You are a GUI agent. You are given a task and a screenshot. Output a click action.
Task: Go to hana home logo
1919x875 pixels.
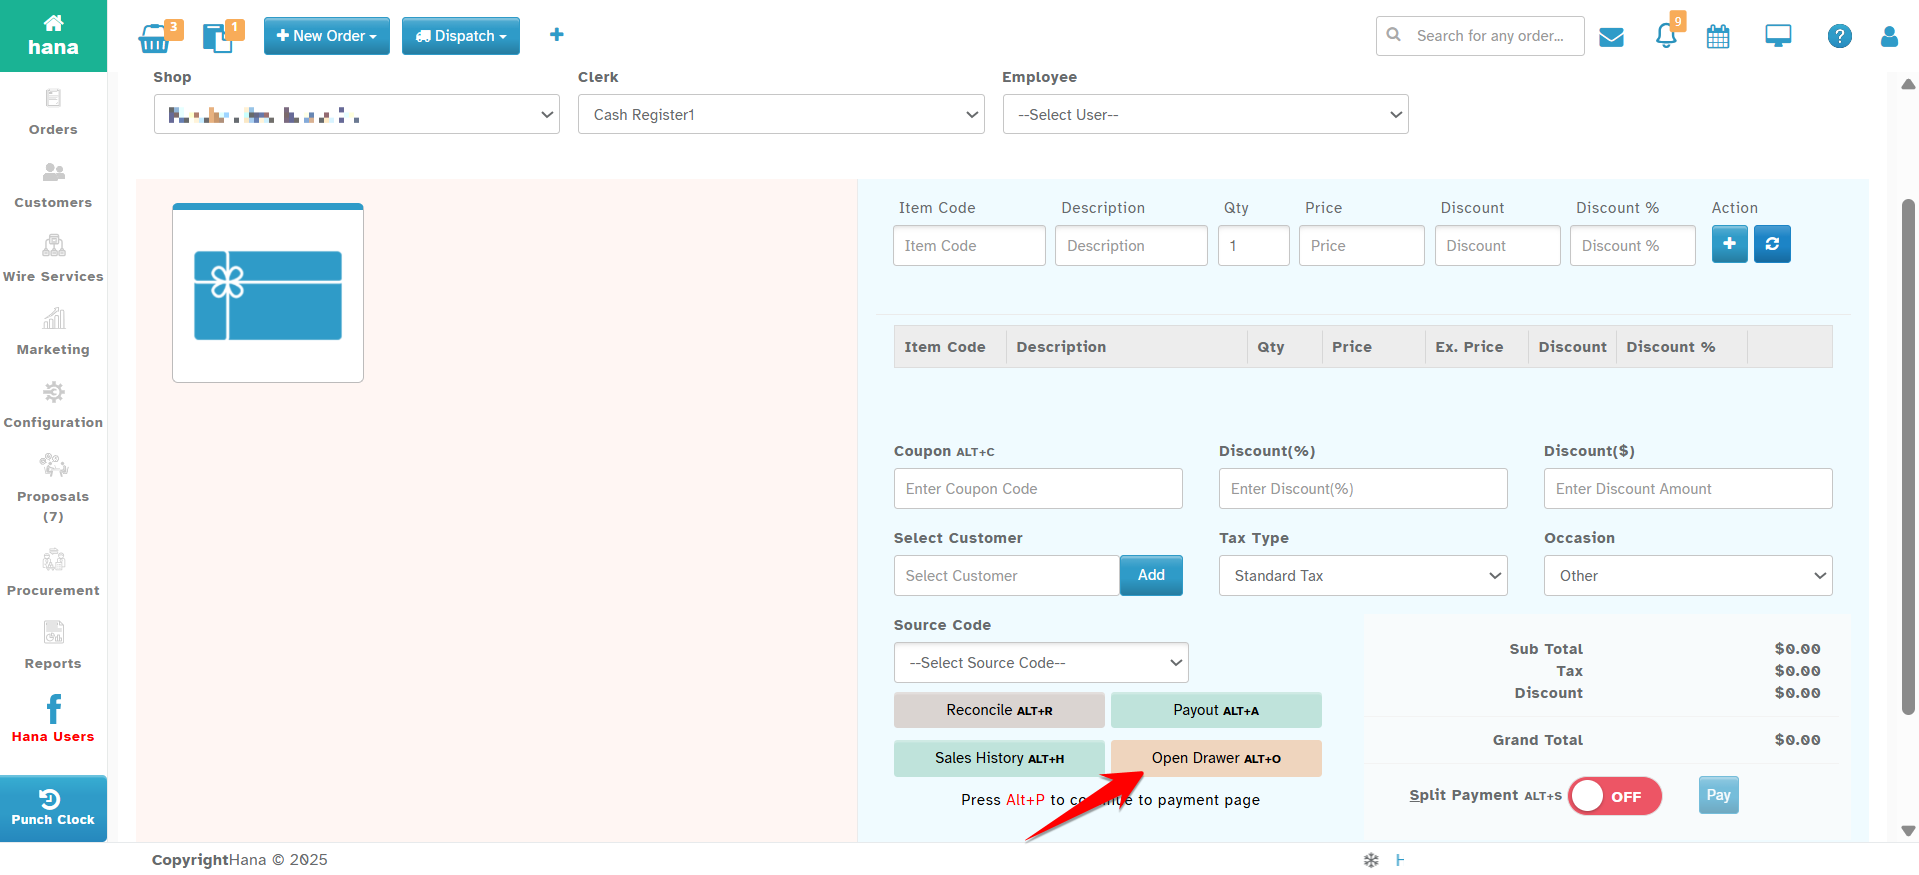(x=53, y=36)
